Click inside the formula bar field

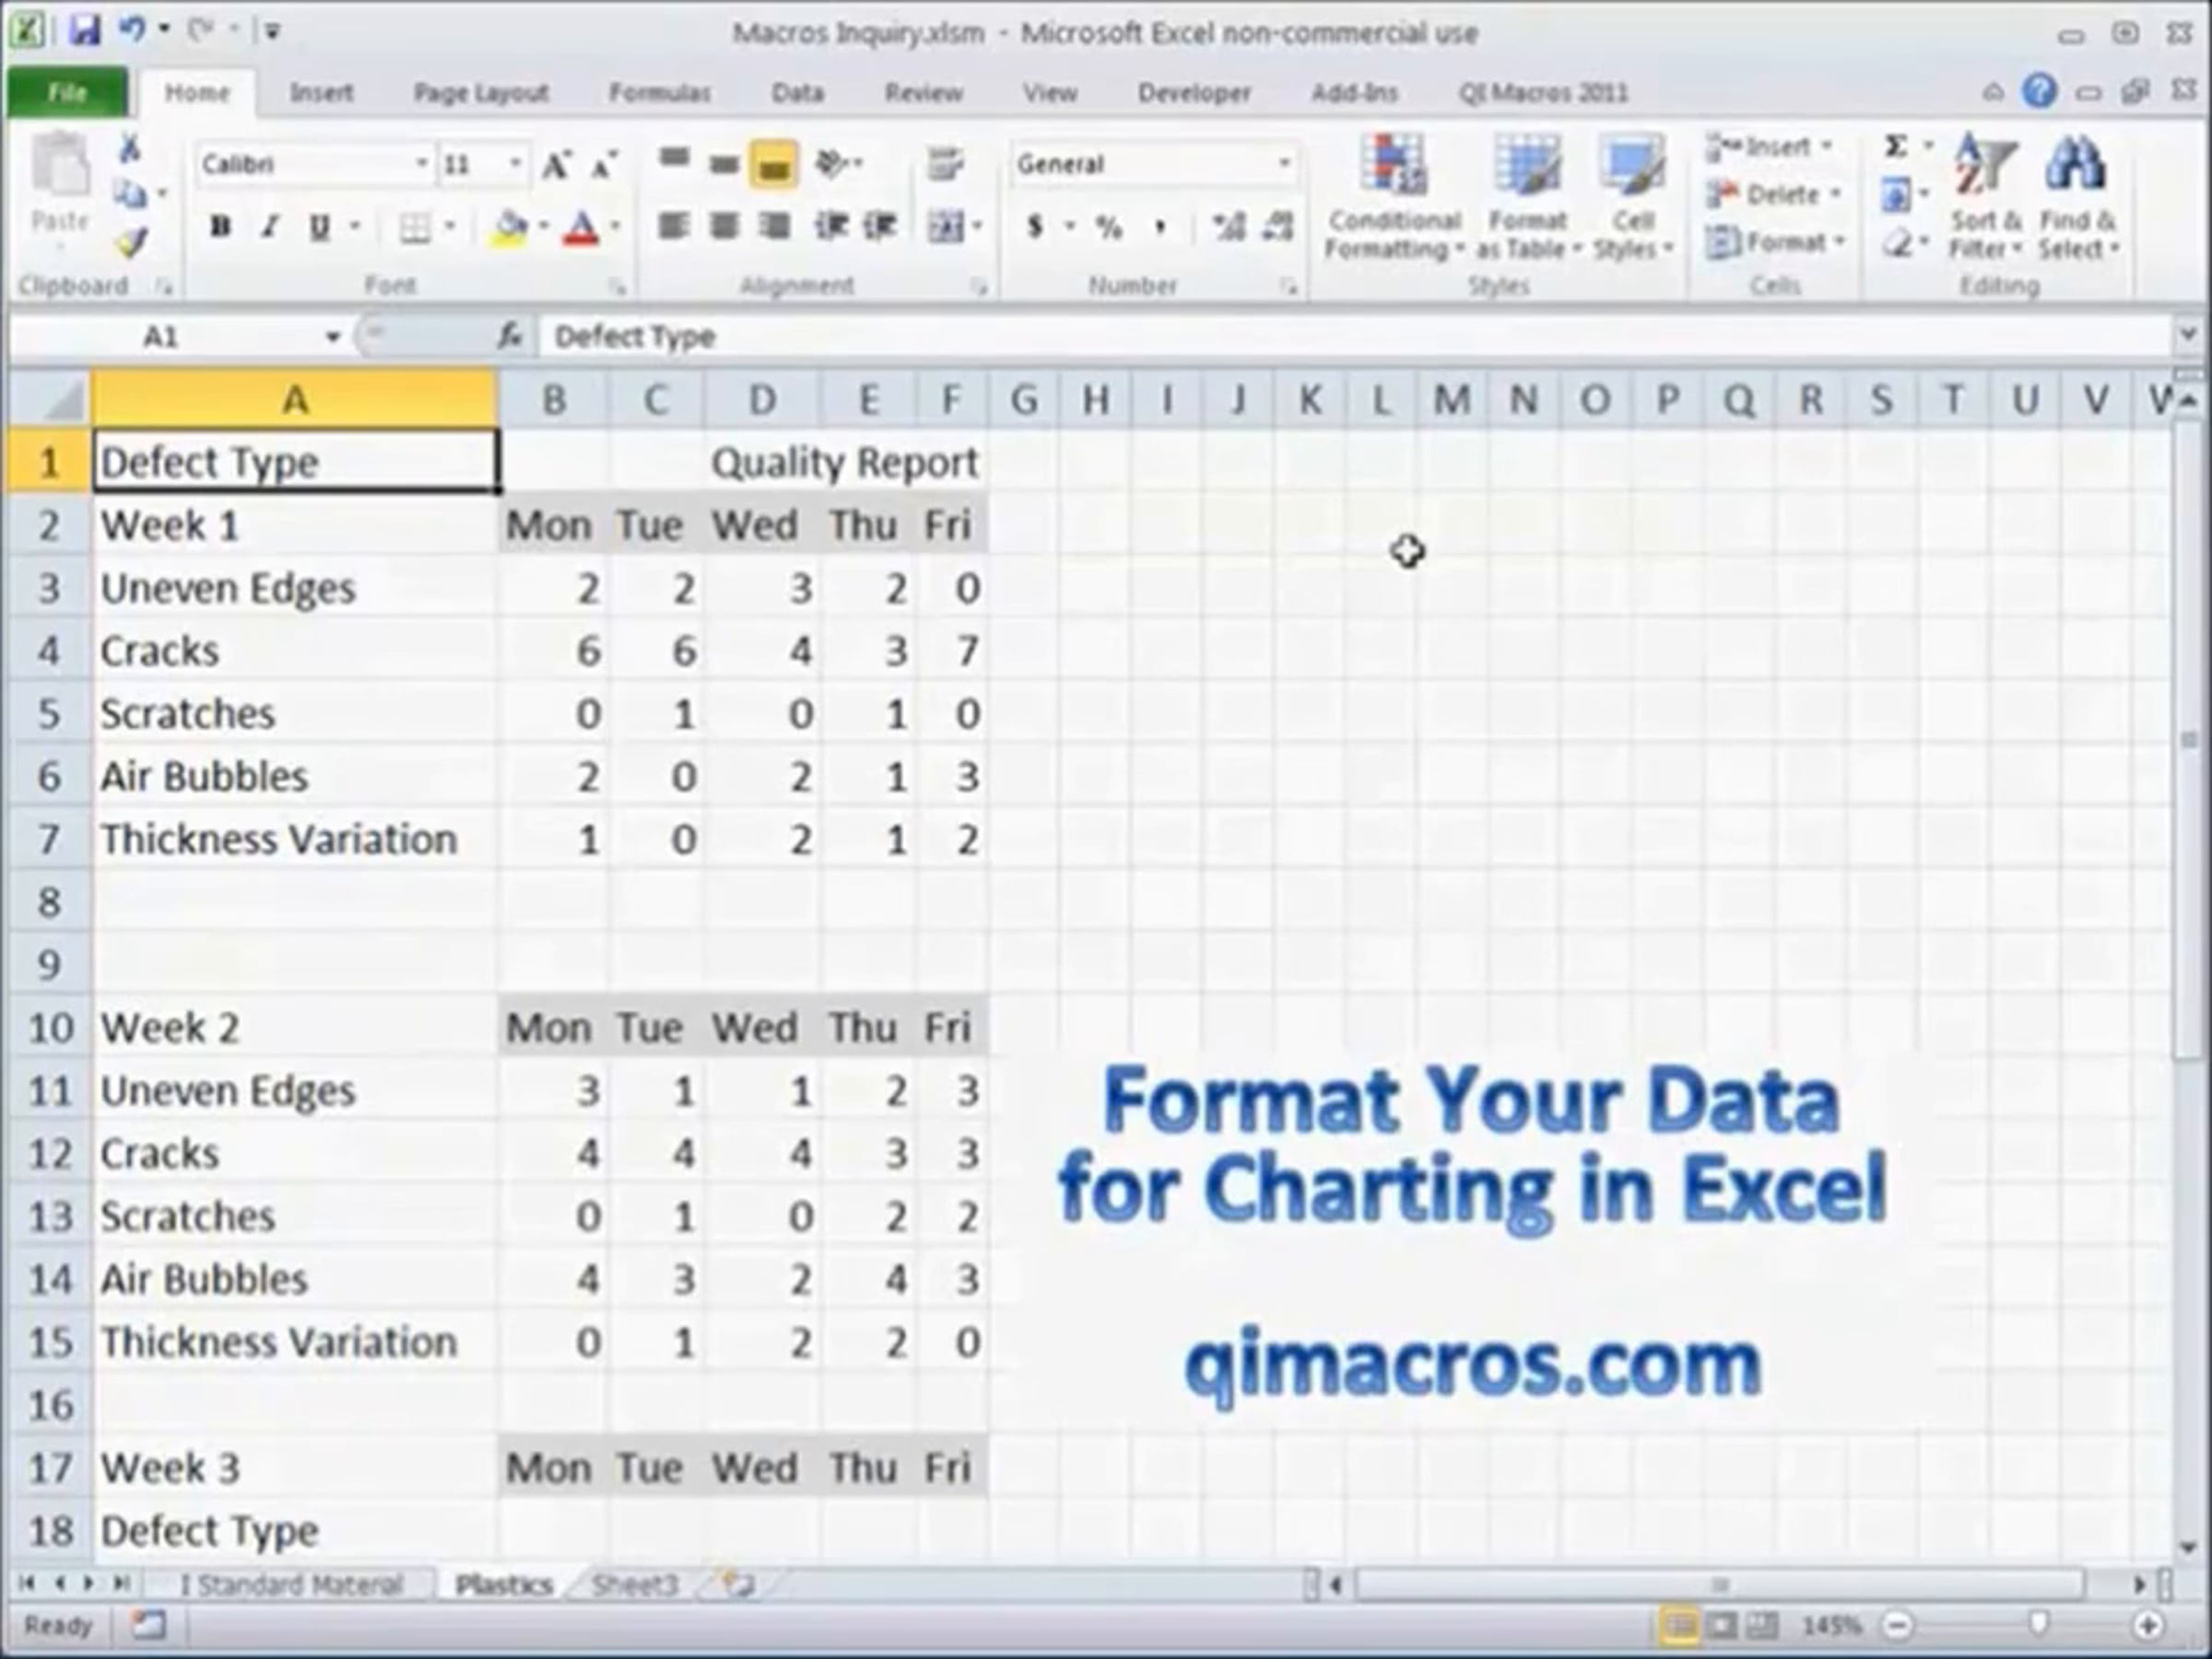coord(1354,337)
